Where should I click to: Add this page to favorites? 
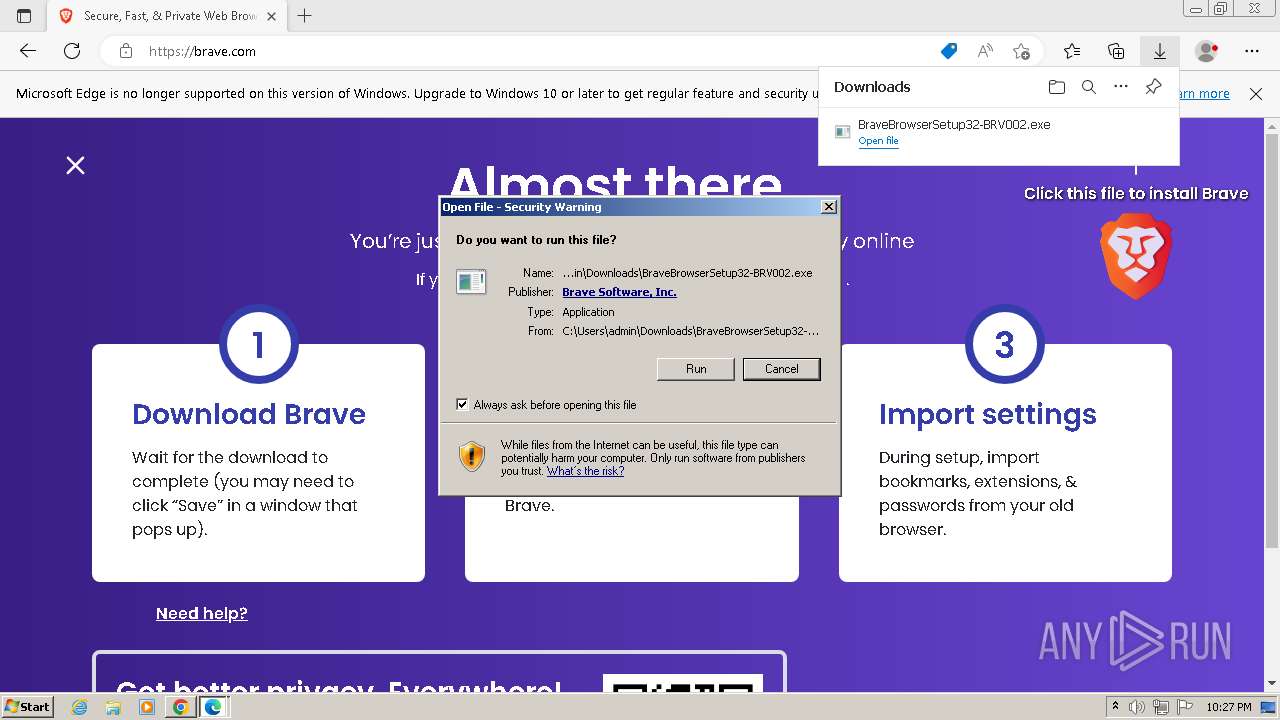pyautogui.click(x=1021, y=51)
